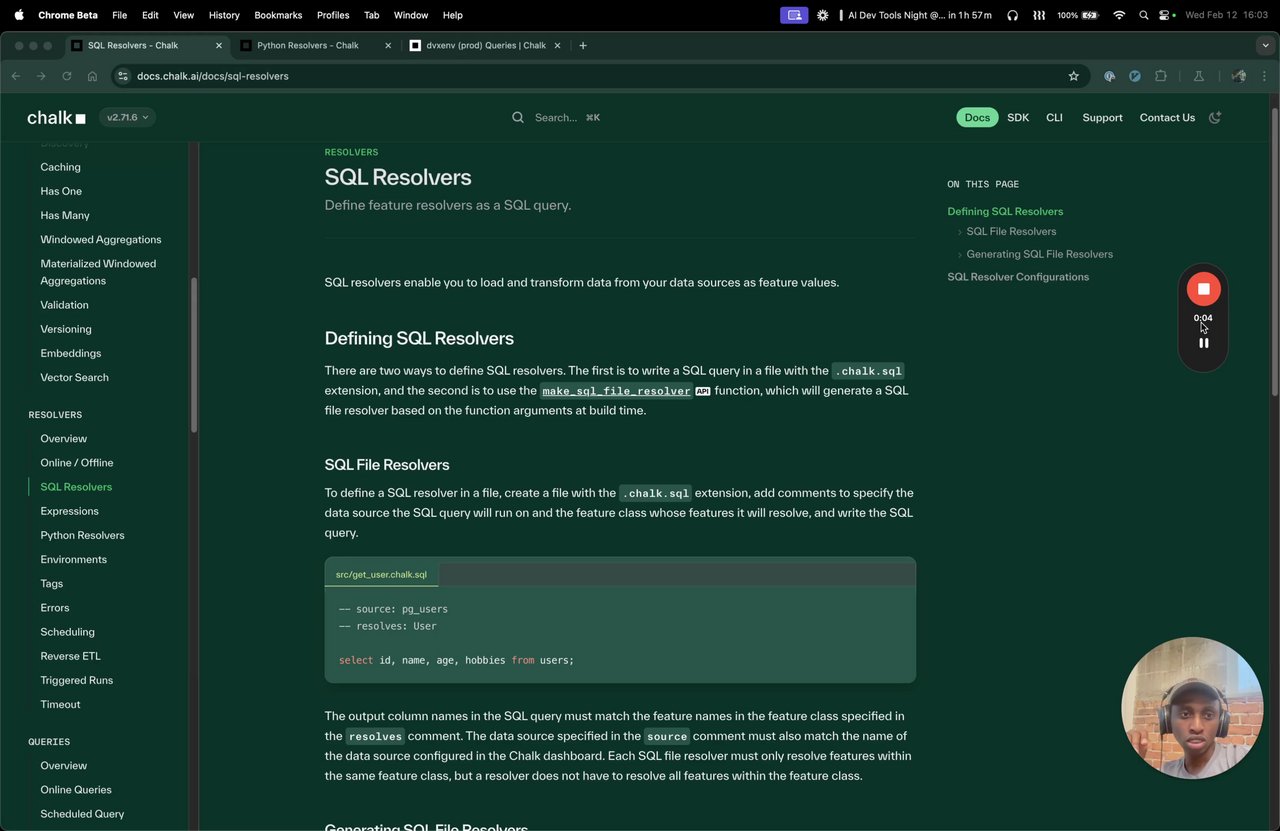Open the tab search dropdown chevron

coord(1266,45)
